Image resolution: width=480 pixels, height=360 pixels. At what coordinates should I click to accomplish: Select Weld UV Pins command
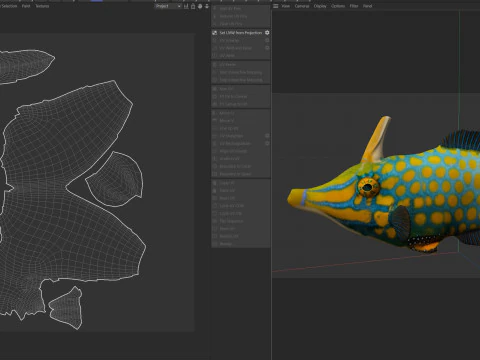tap(241, 8)
